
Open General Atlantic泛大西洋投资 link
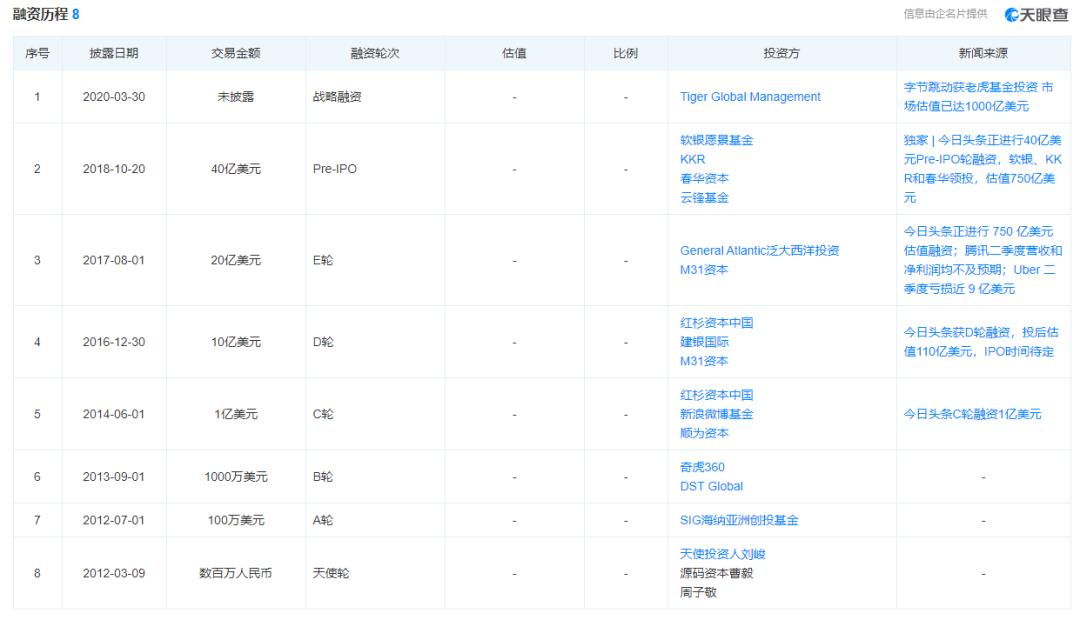tap(759, 251)
